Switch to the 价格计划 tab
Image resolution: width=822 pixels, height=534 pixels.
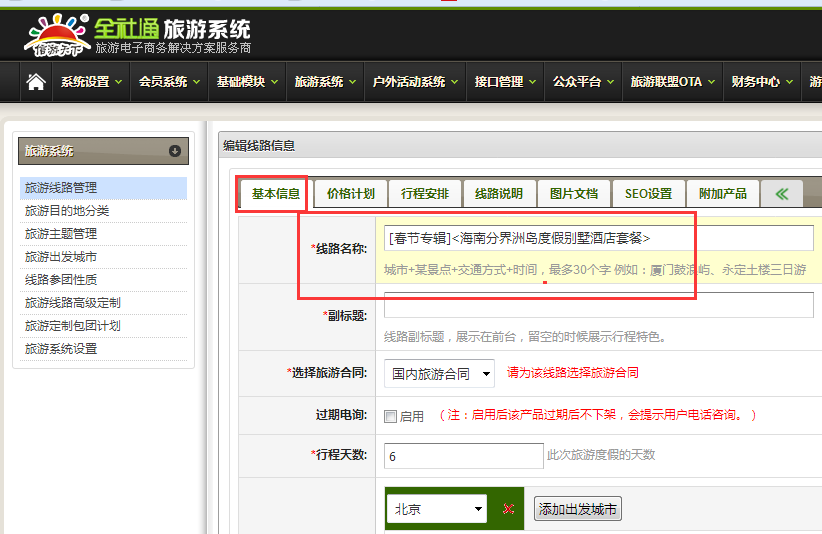[350, 194]
